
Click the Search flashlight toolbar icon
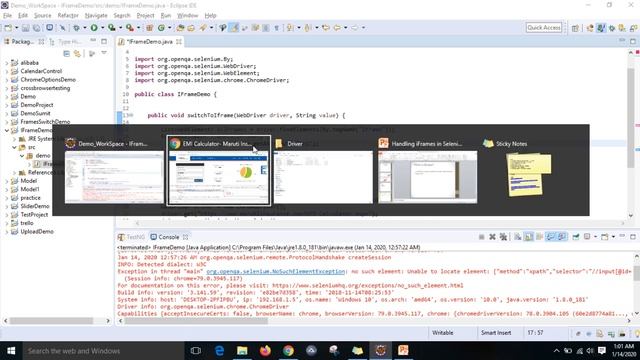click(203, 28)
